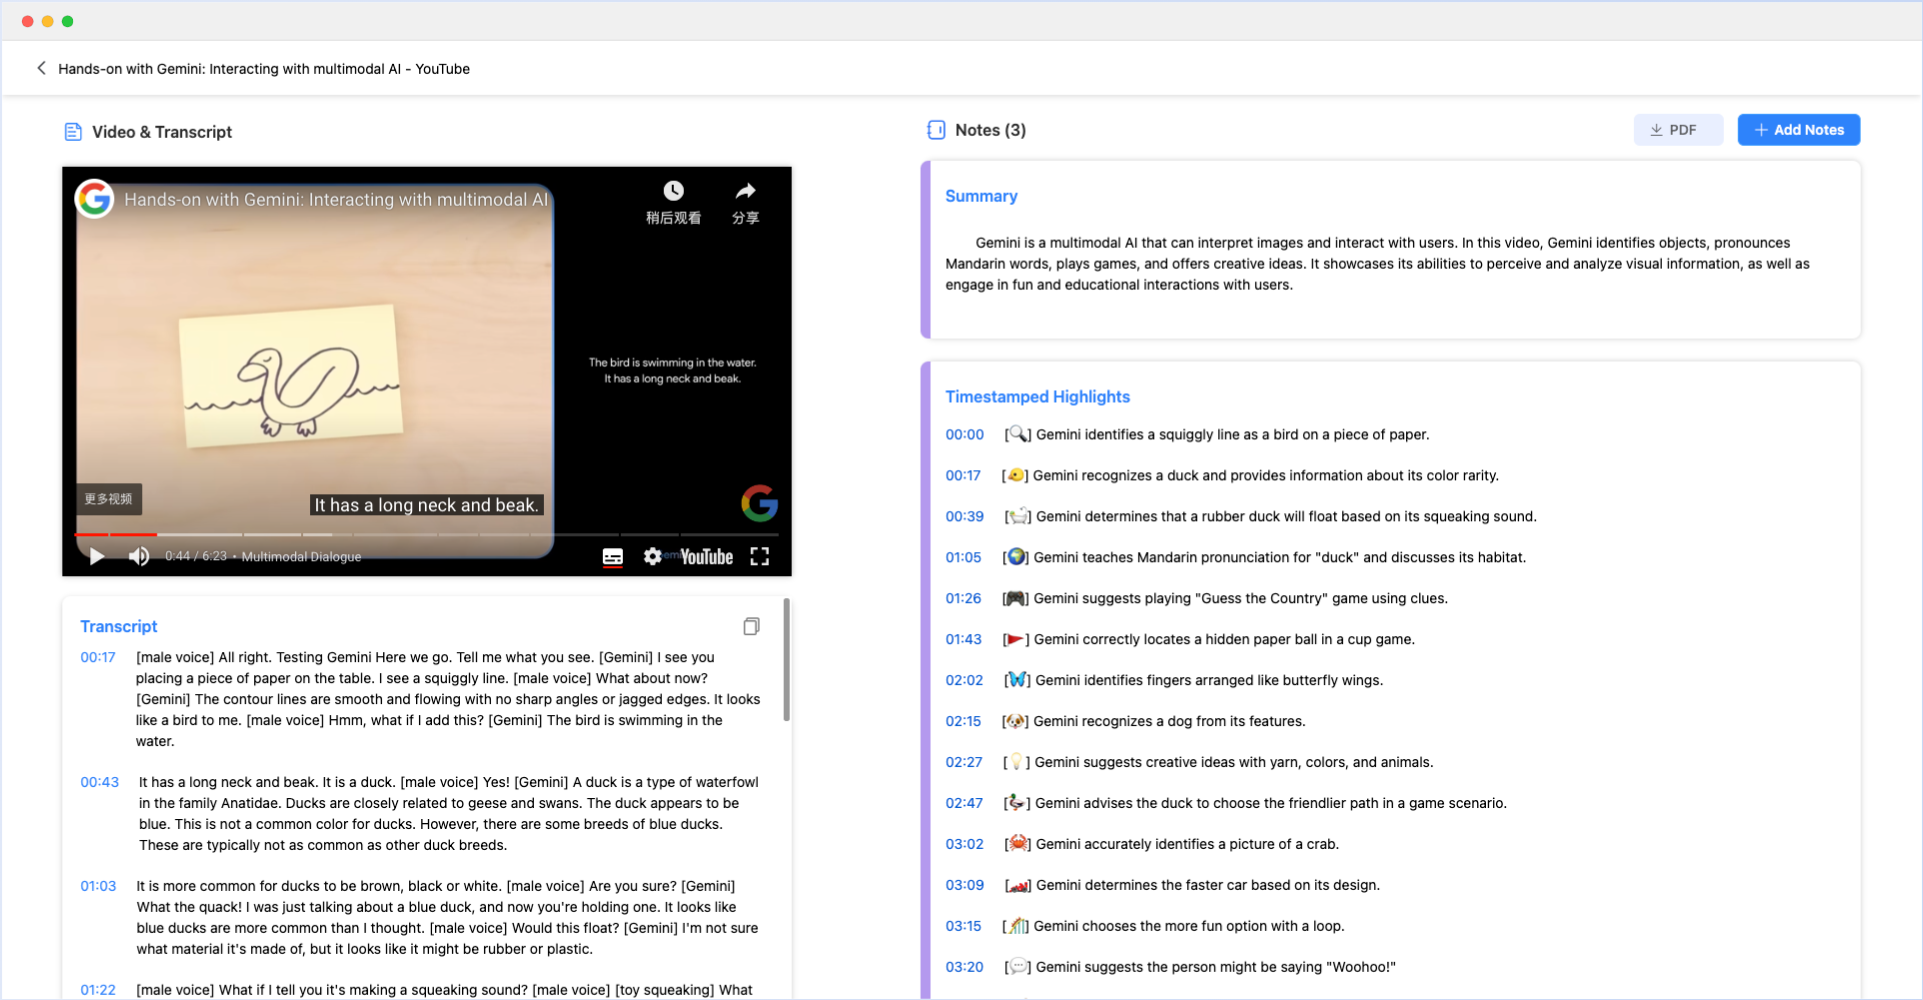
Task: Jump to transcript timestamp 00:17
Action: (x=98, y=657)
